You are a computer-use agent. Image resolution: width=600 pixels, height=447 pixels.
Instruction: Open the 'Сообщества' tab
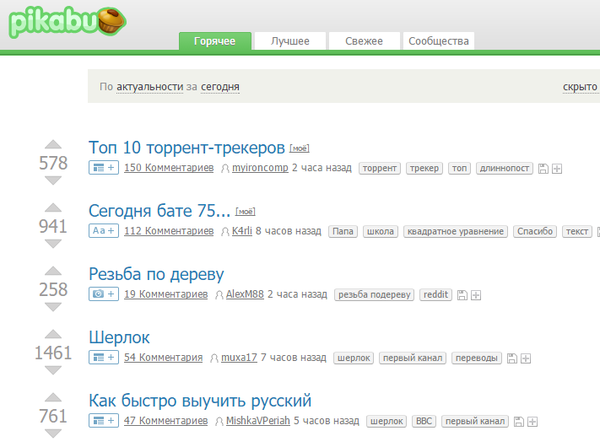[x=438, y=42]
